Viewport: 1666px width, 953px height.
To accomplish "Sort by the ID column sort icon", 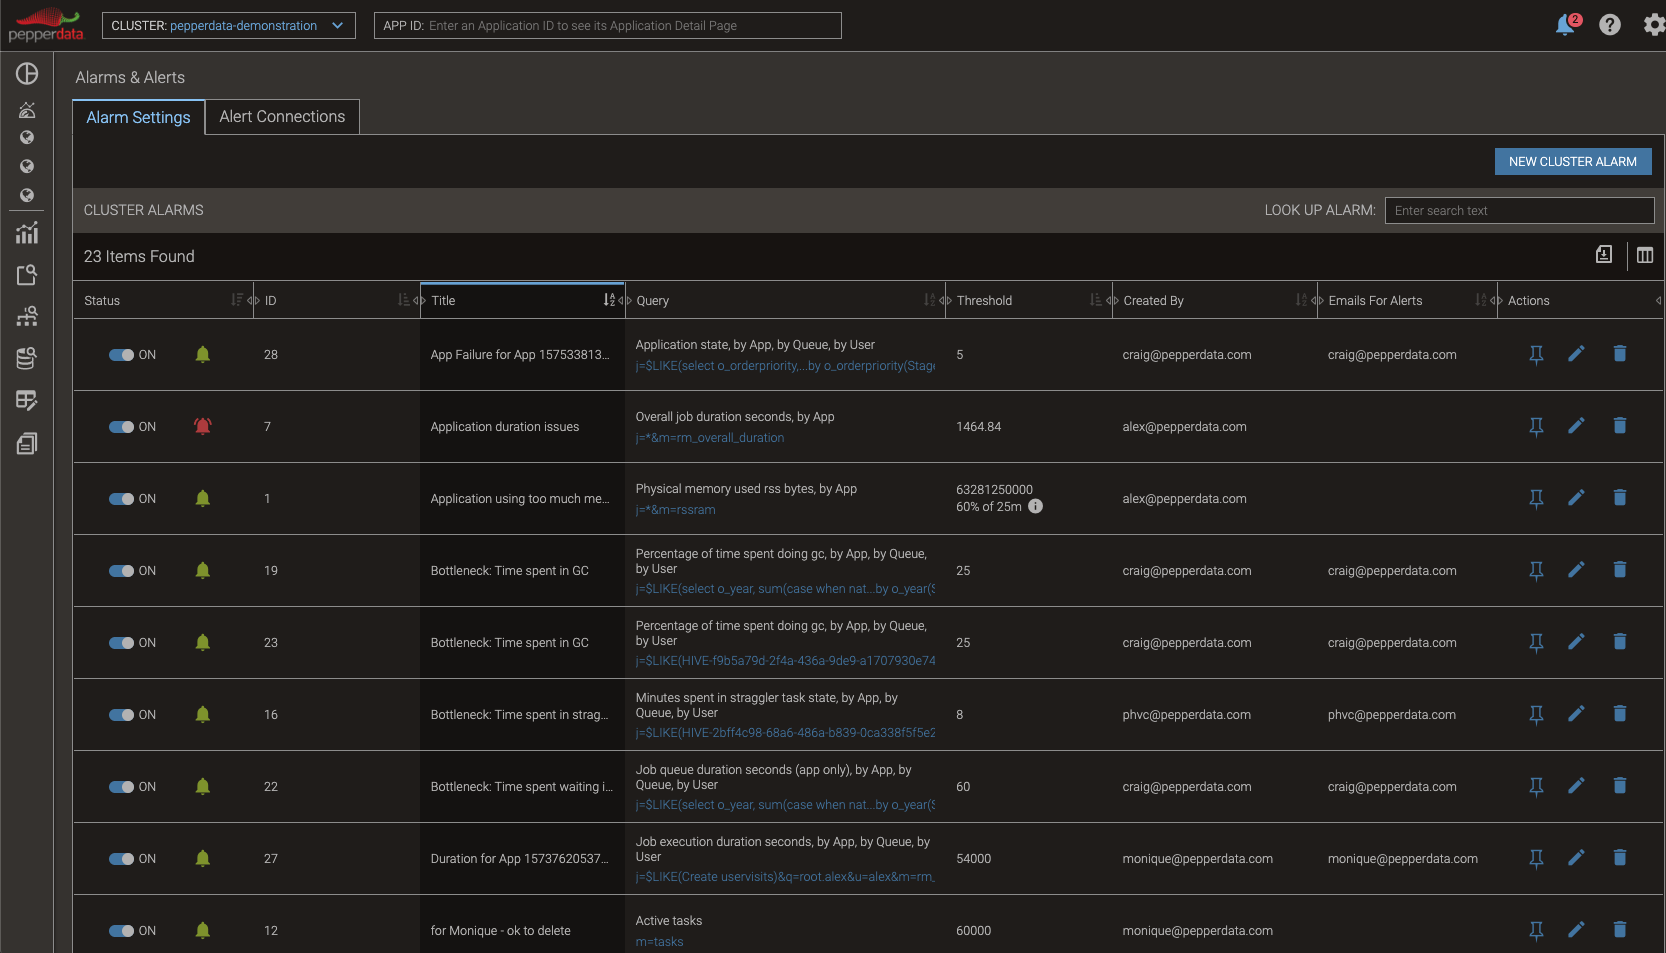I will pyautogui.click(x=403, y=300).
